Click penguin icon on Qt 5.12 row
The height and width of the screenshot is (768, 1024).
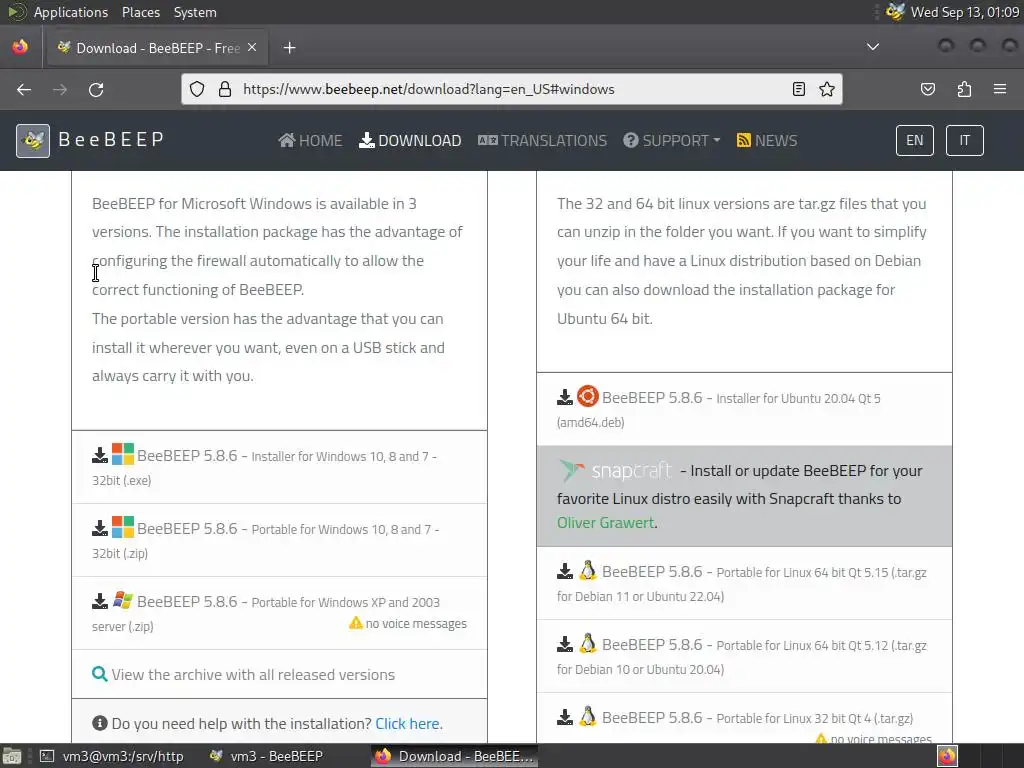(588, 644)
